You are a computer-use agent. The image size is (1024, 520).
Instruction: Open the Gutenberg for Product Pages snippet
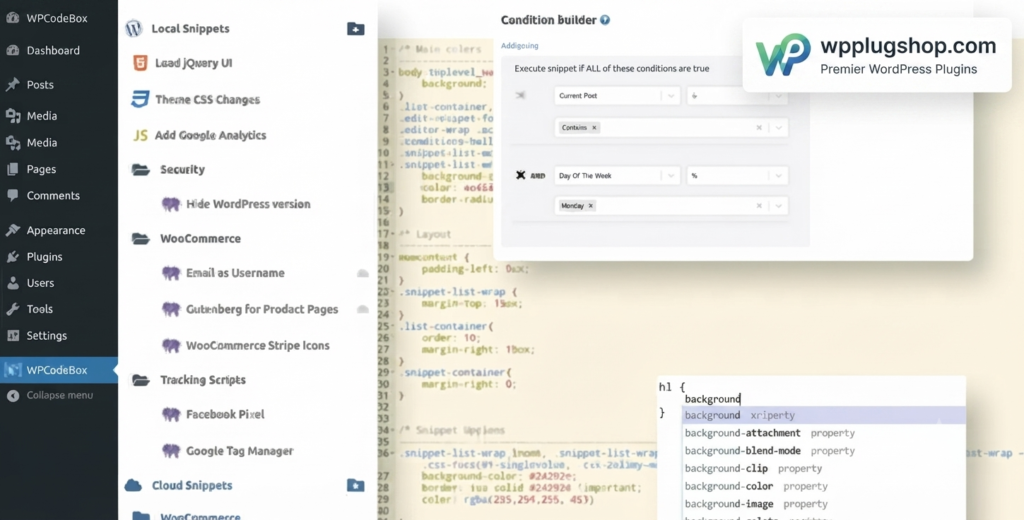click(262, 309)
